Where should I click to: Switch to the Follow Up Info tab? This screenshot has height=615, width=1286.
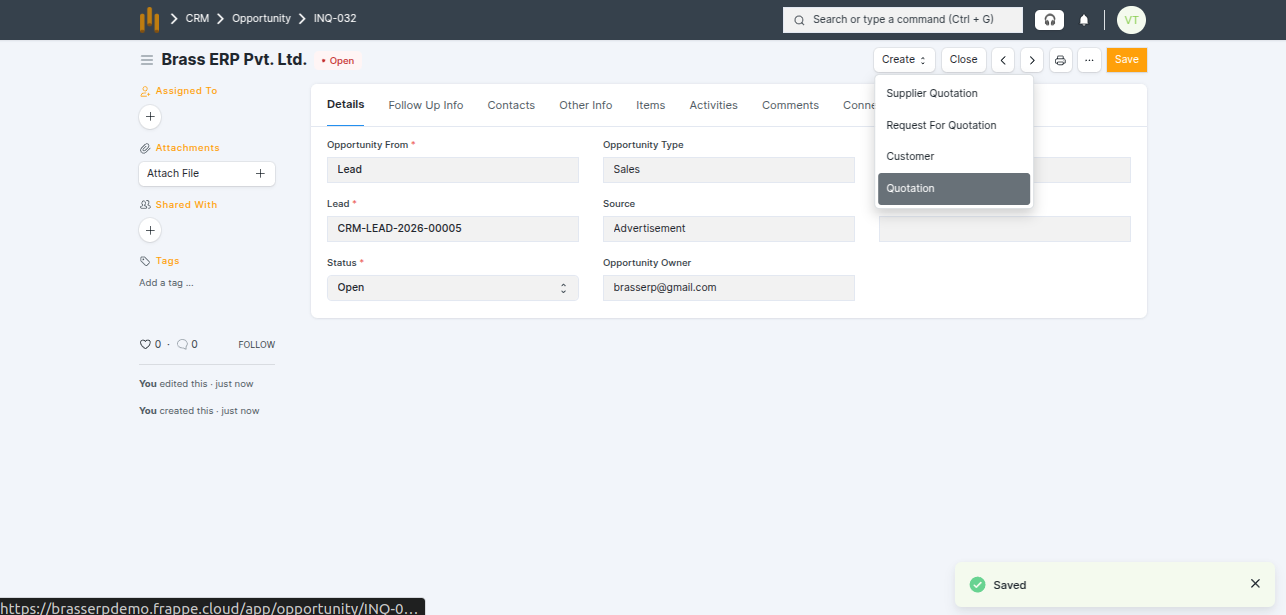click(x=426, y=105)
